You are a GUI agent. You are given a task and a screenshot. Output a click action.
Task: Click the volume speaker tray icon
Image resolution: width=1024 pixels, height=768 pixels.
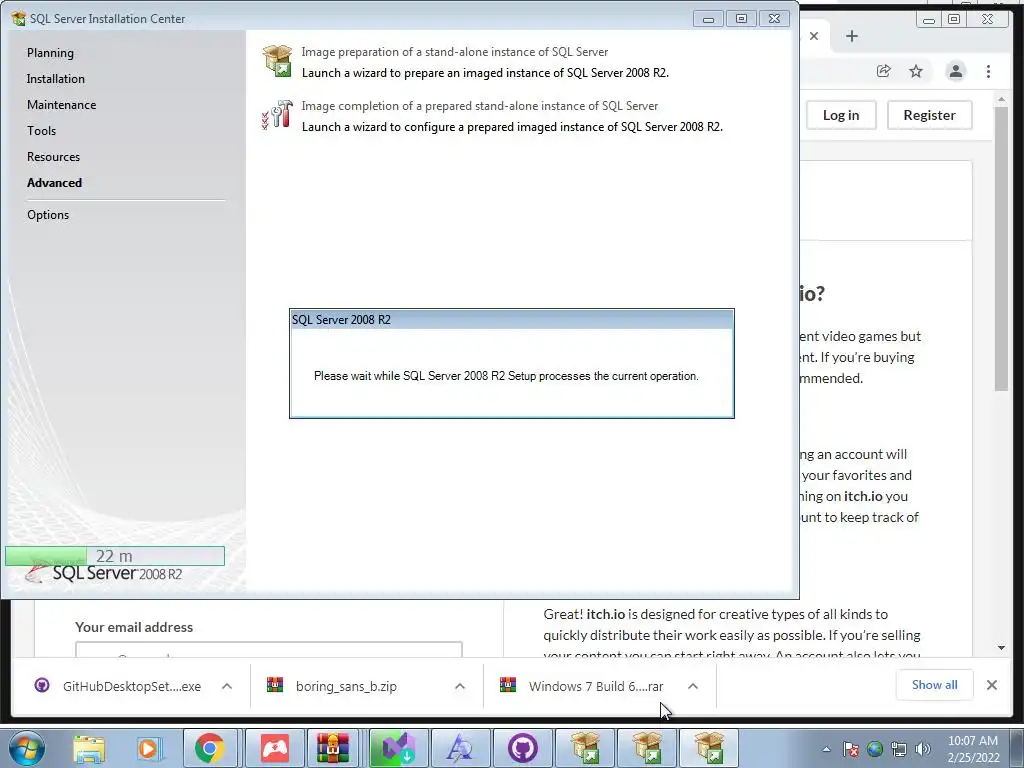pos(923,749)
